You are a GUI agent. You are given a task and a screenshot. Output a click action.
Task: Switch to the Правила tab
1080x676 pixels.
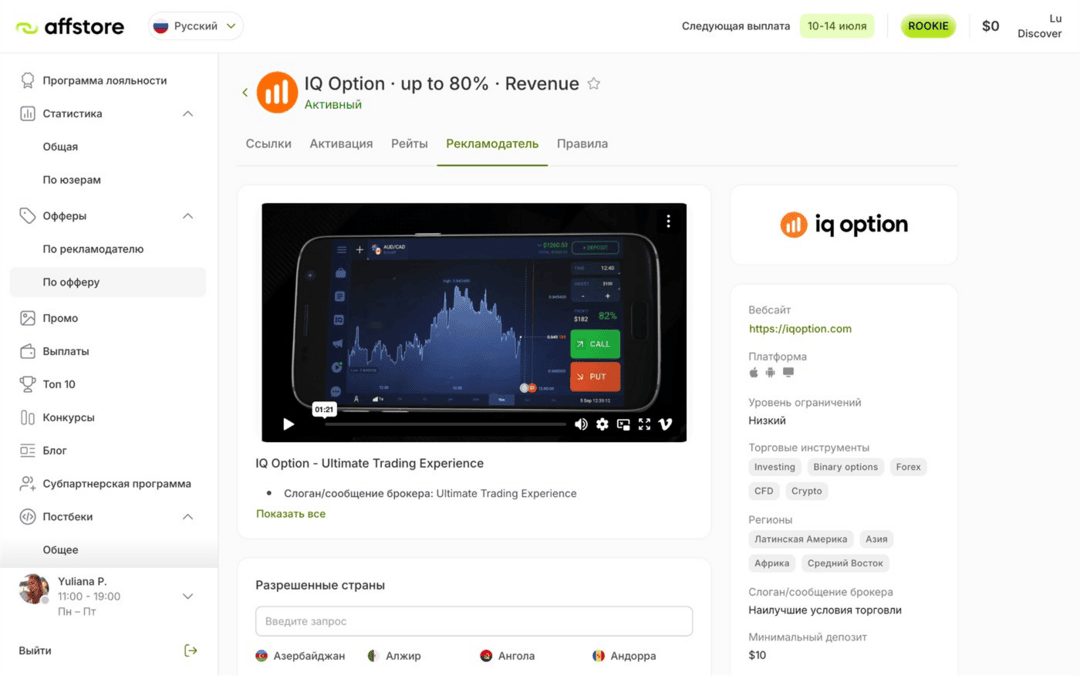click(x=582, y=143)
